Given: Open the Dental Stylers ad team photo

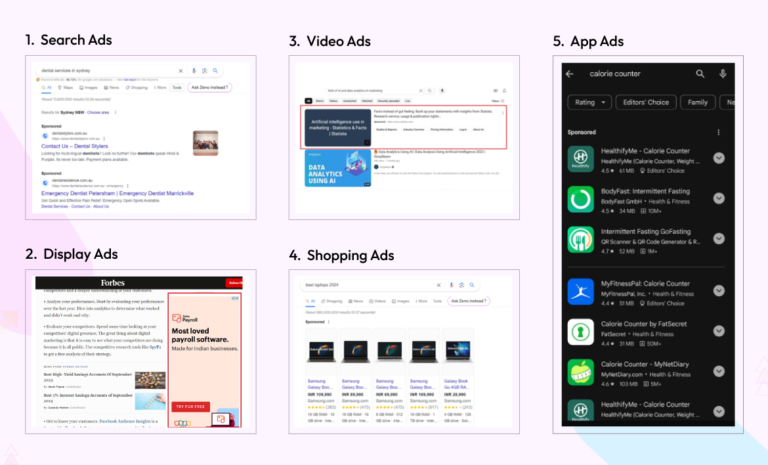Looking at the screenshot, I should 206,143.
